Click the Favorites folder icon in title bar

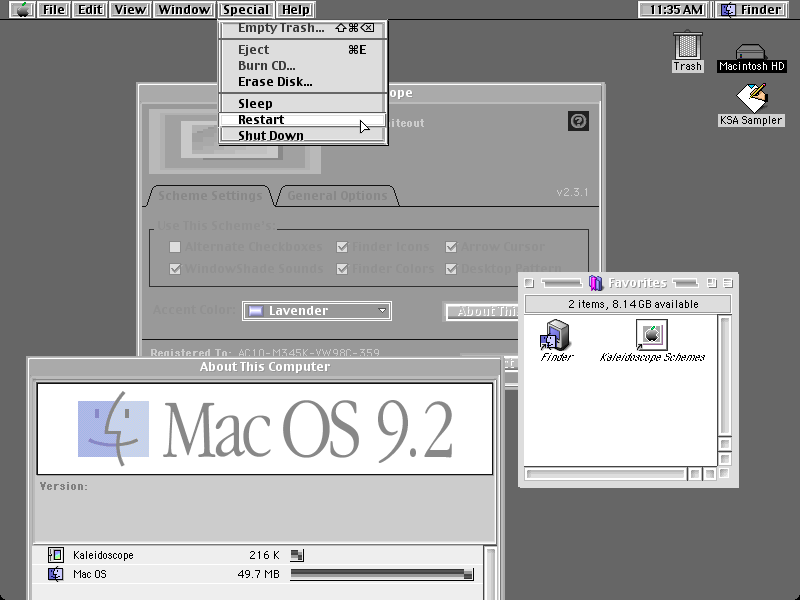click(595, 283)
